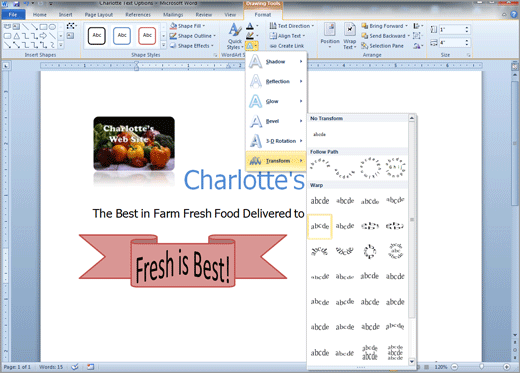Click the spelling check icon in status bar

tap(75, 367)
